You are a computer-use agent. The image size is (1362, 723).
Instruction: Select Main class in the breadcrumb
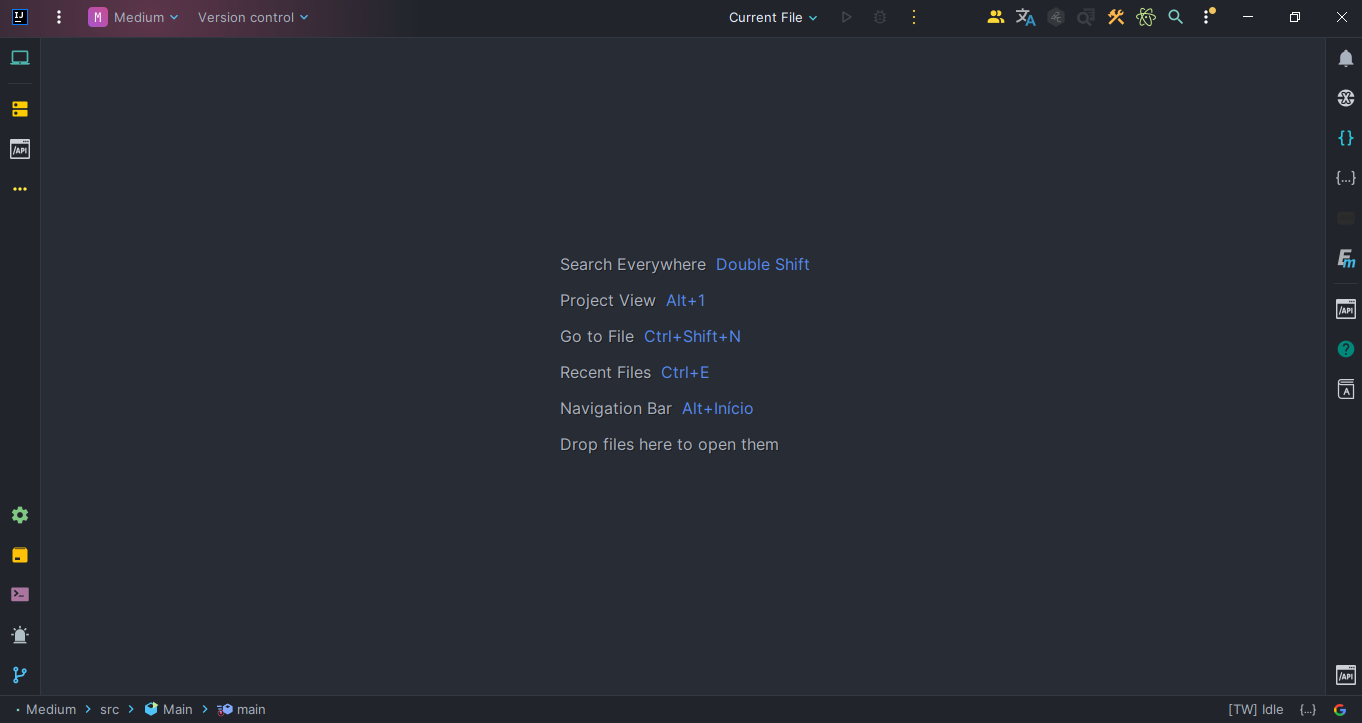point(168,709)
